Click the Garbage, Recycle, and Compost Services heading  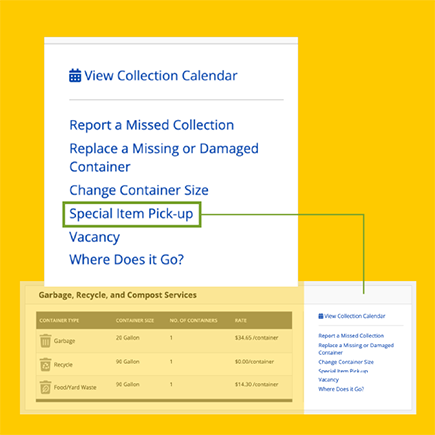117,295
